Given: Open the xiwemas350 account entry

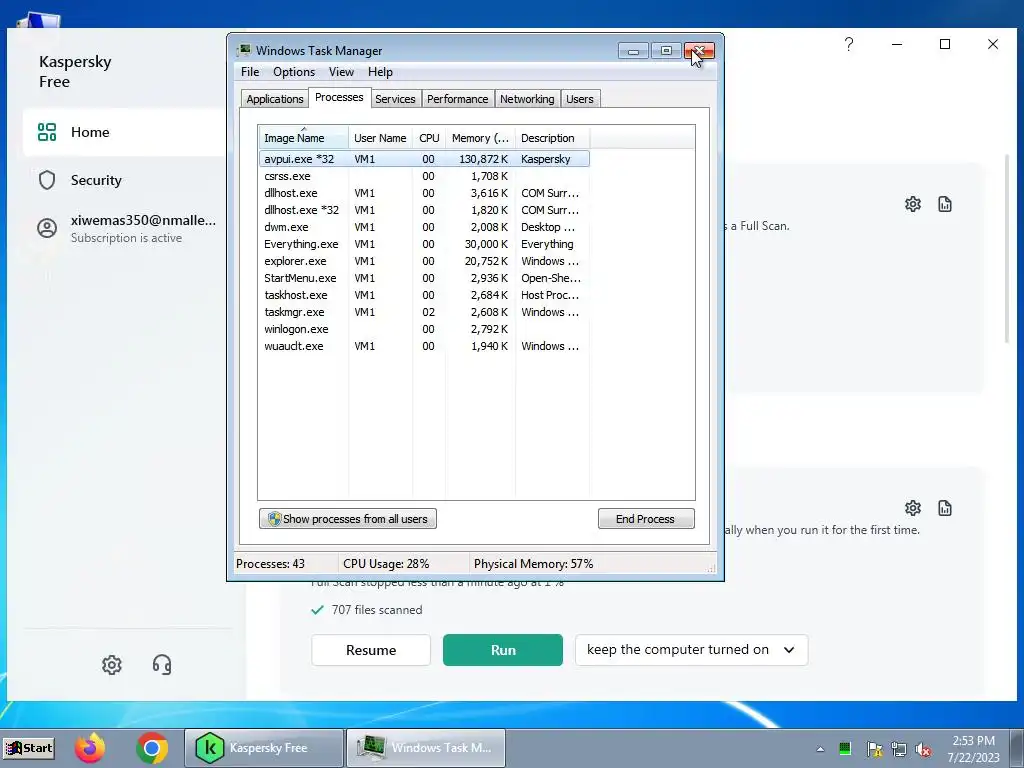Looking at the screenshot, I should (124, 229).
